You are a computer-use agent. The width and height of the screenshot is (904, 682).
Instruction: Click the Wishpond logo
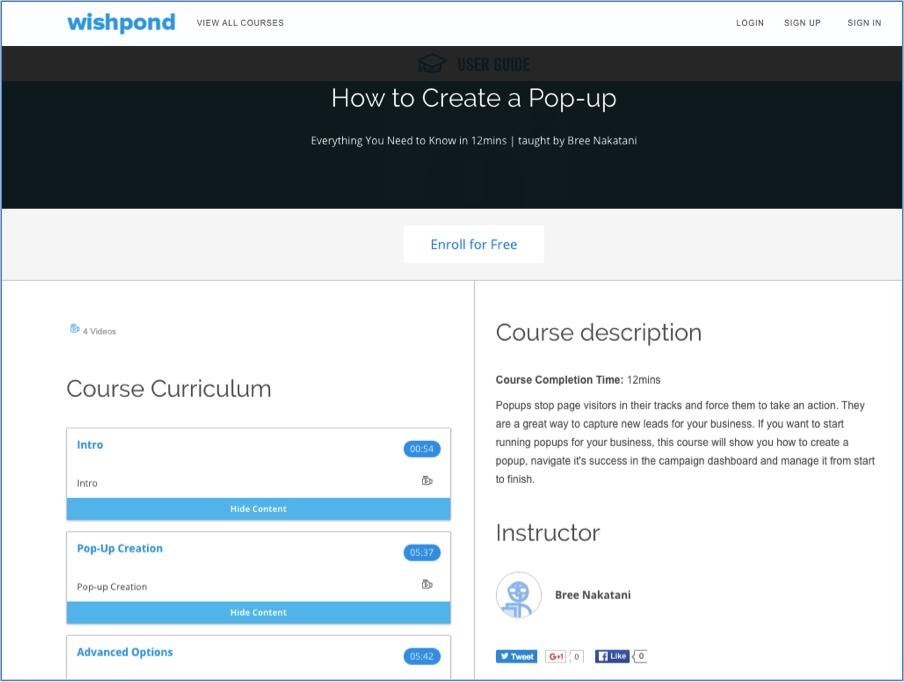[x=121, y=22]
